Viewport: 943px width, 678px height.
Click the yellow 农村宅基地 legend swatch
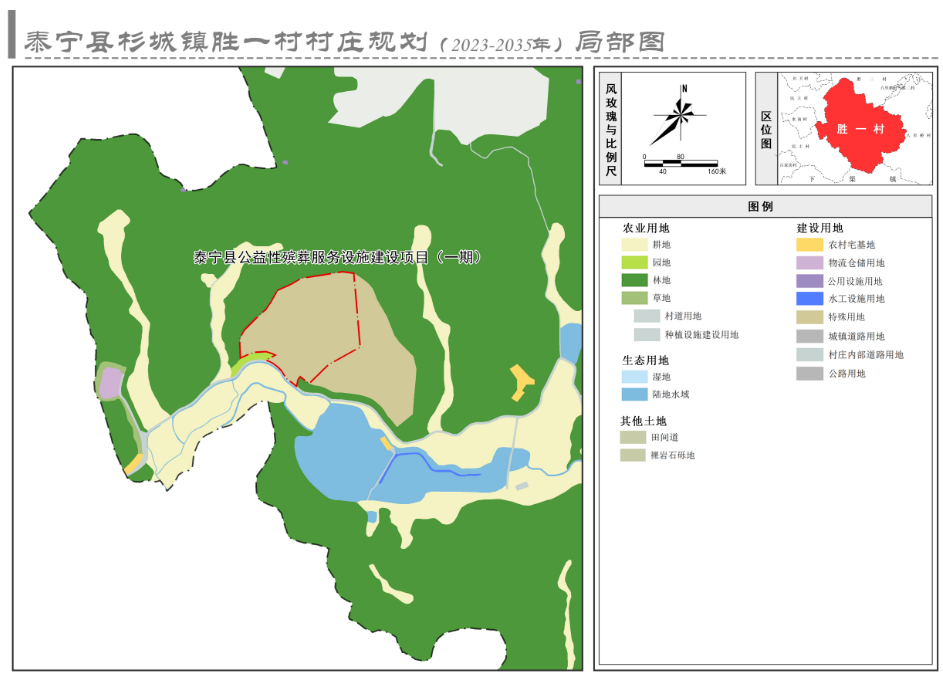click(809, 244)
